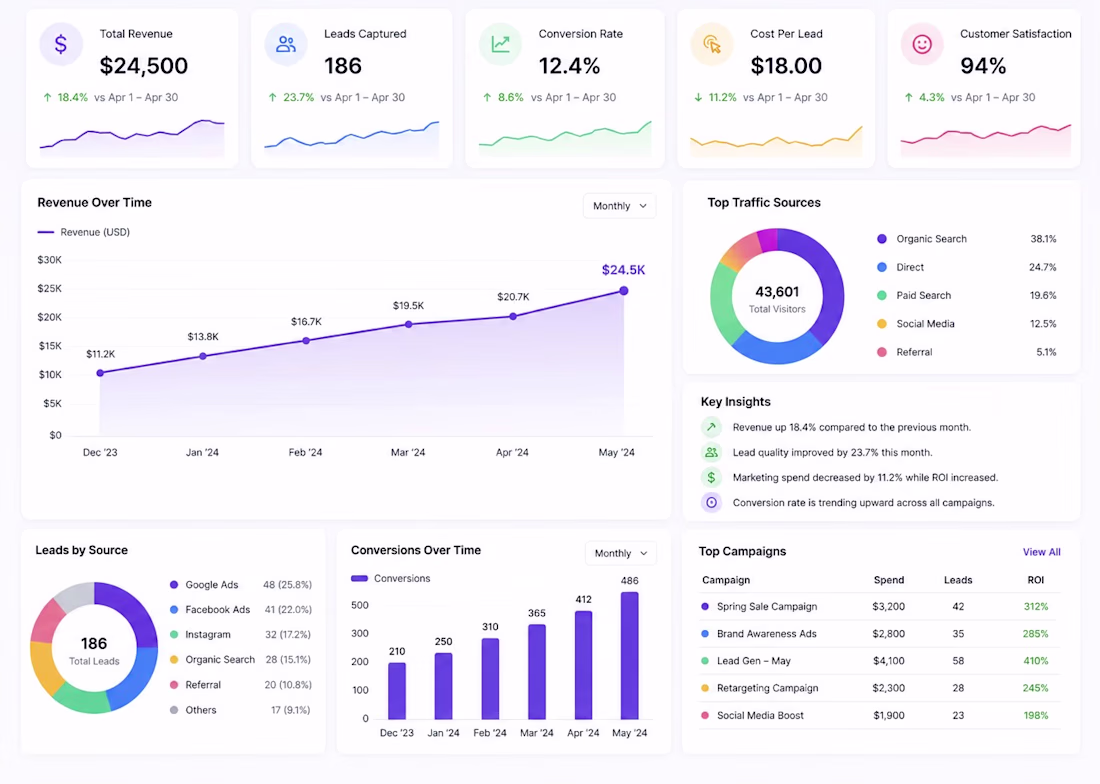Open the Monthly dropdown in Revenue Over Time
The height and width of the screenshot is (784, 1100).
coord(619,206)
